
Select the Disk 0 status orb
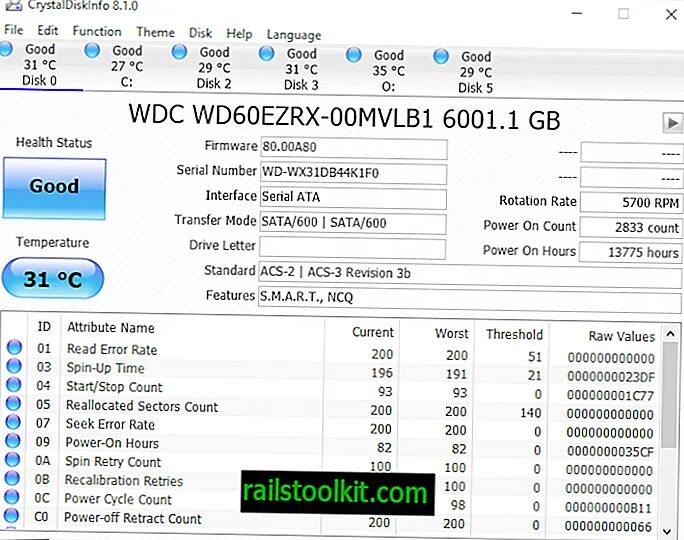pos(6,48)
